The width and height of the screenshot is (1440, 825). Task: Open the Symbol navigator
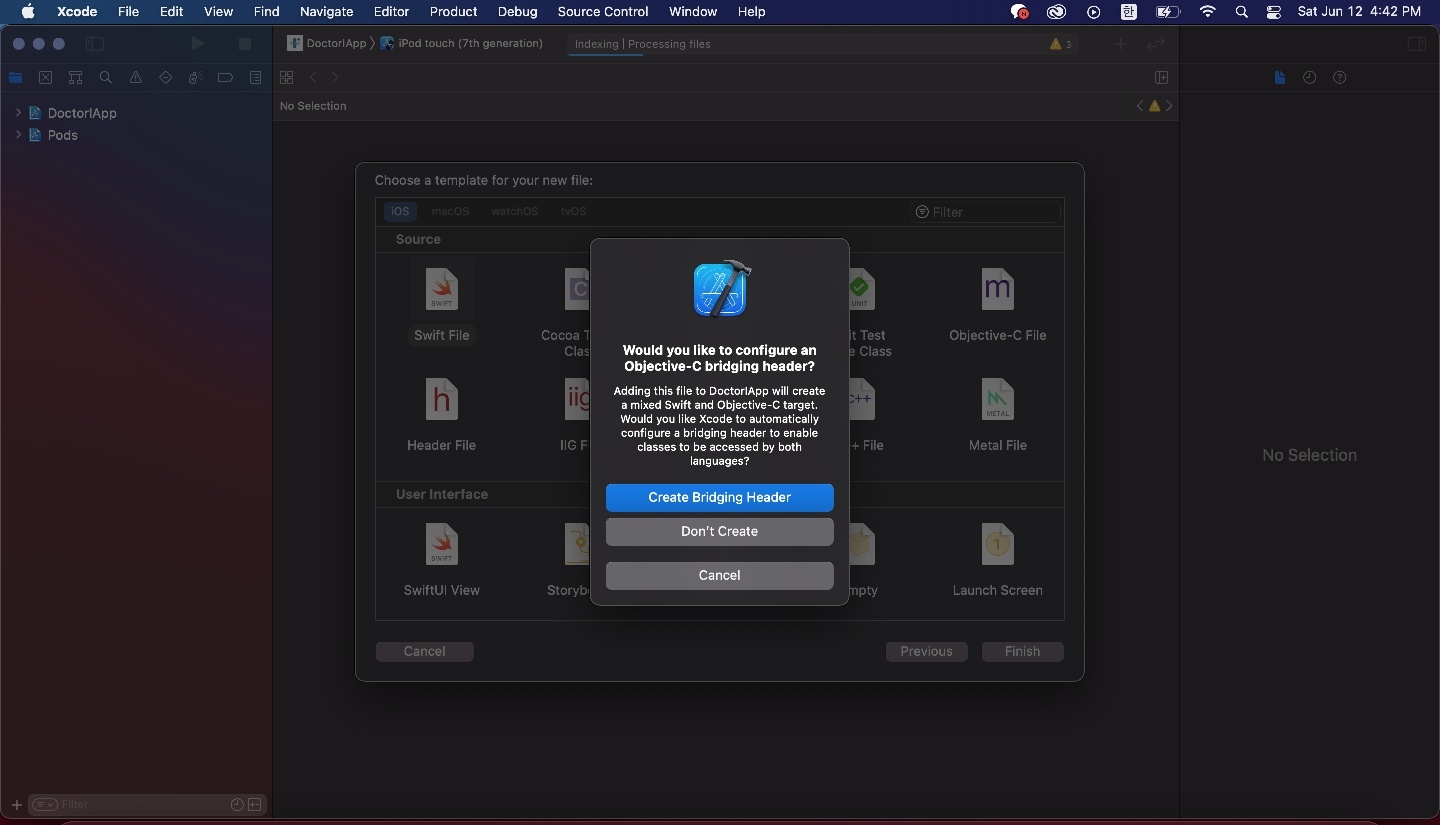click(x=75, y=78)
